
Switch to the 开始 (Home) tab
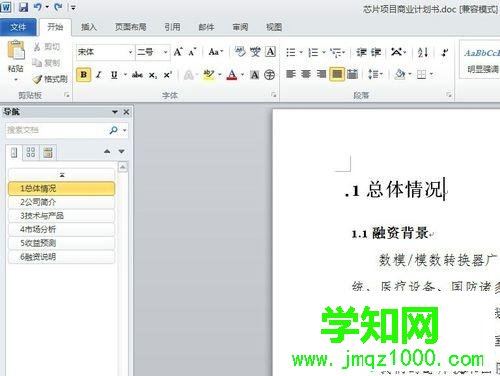[x=55, y=27]
